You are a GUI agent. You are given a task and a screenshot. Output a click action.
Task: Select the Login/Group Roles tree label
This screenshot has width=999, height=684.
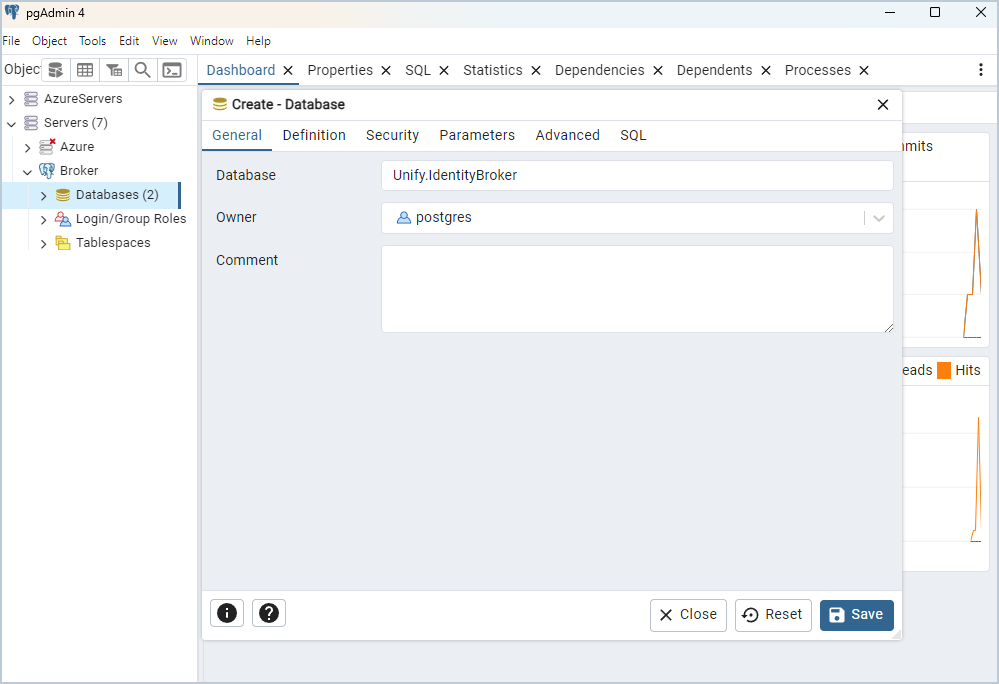(131, 218)
